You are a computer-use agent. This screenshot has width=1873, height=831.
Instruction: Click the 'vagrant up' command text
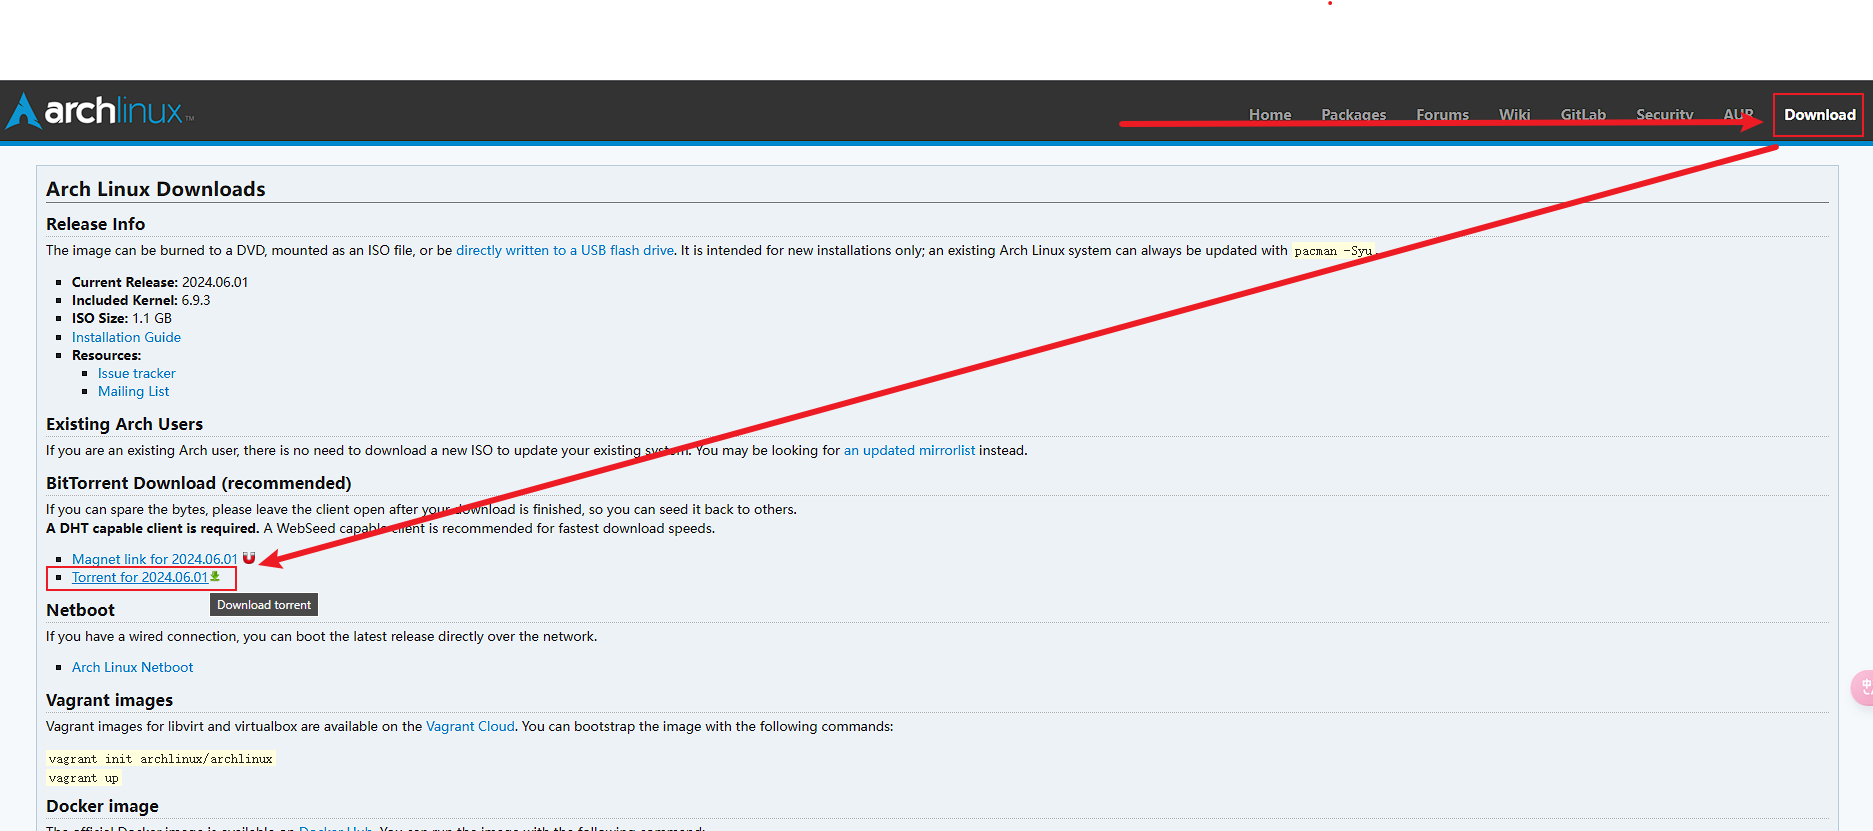(83, 778)
